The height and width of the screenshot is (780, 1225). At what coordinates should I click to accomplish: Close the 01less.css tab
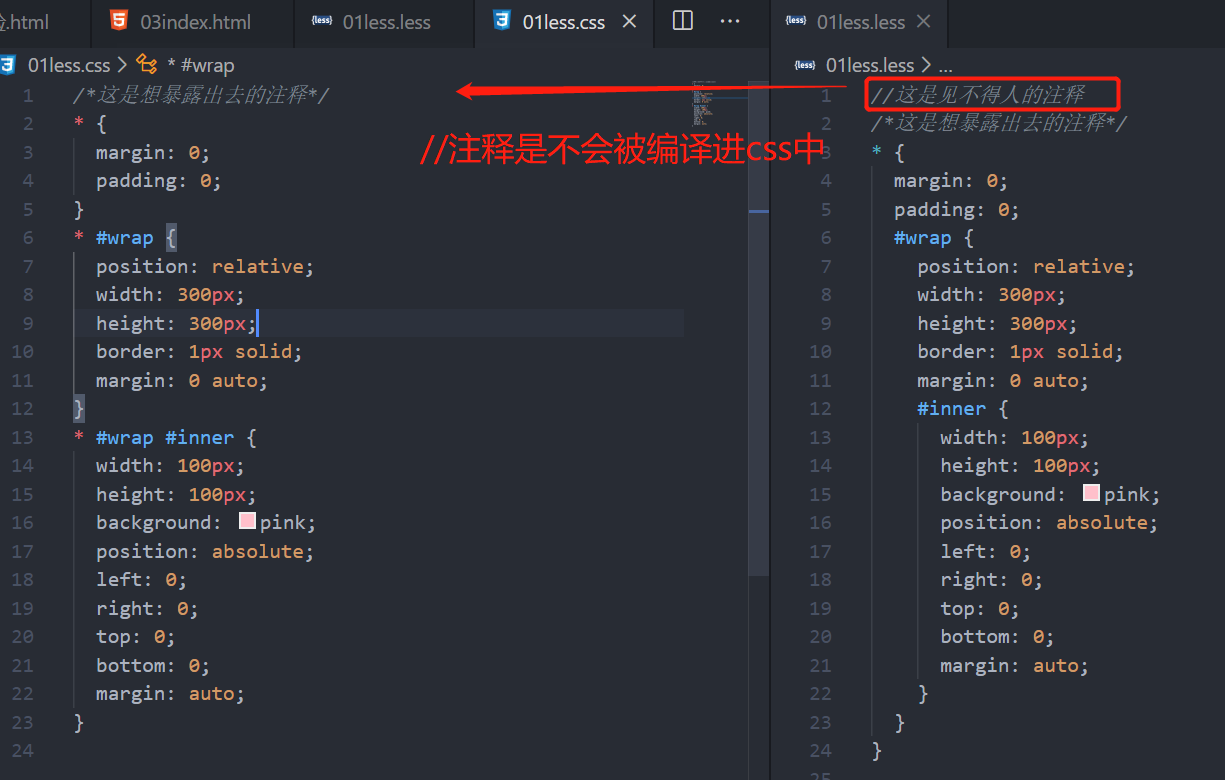tap(629, 21)
